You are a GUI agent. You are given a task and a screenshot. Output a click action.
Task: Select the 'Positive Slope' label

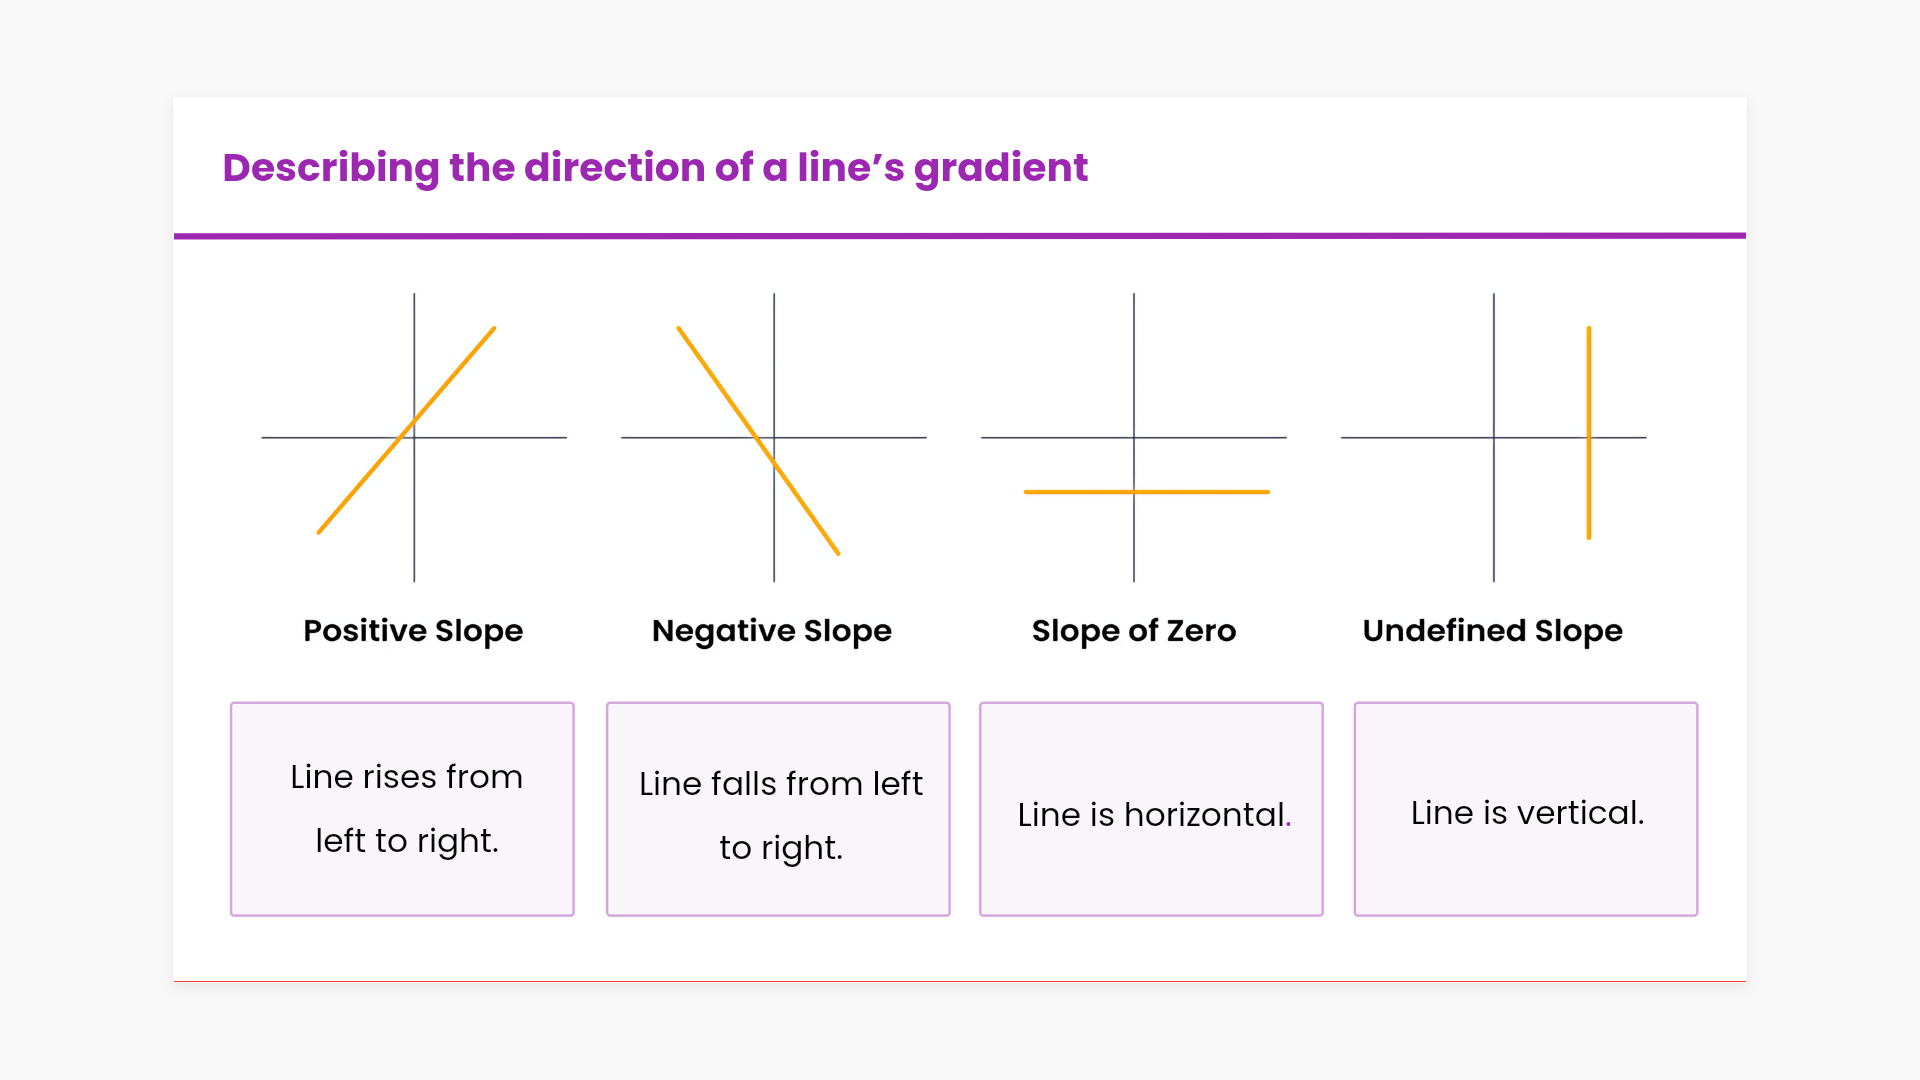(413, 631)
